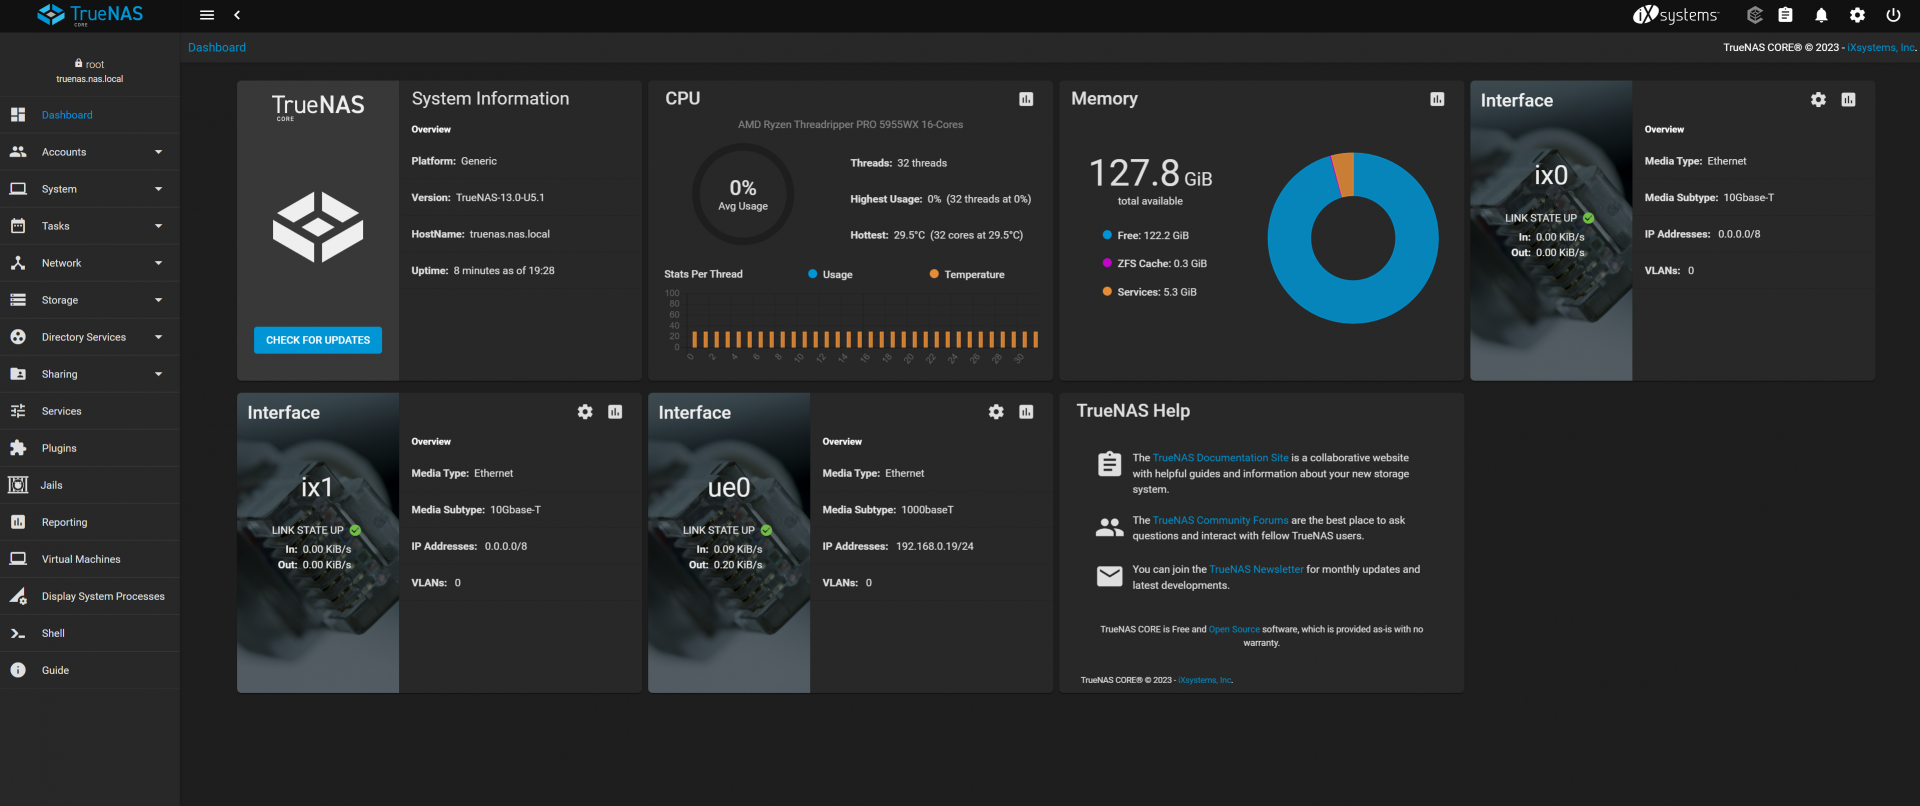Click CHECK FOR UPDATES button
Image resolution: width=1920 pixels, height=806 pixels.
(x=318, y=340)
